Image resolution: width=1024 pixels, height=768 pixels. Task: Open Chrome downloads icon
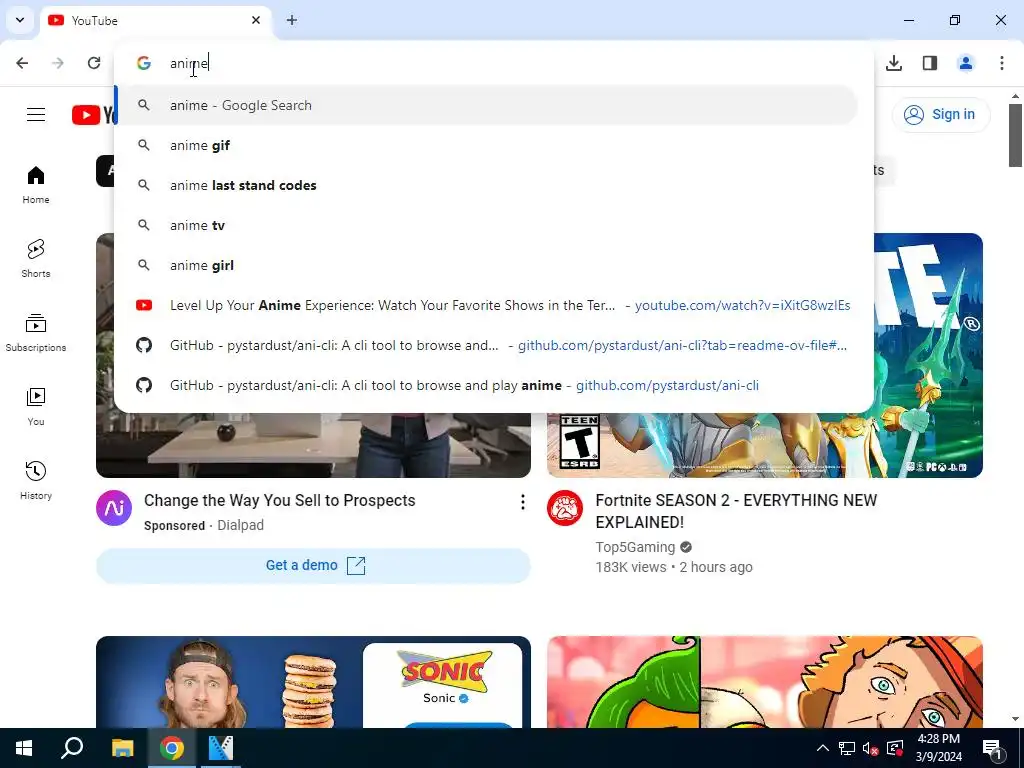pos(894,63)
